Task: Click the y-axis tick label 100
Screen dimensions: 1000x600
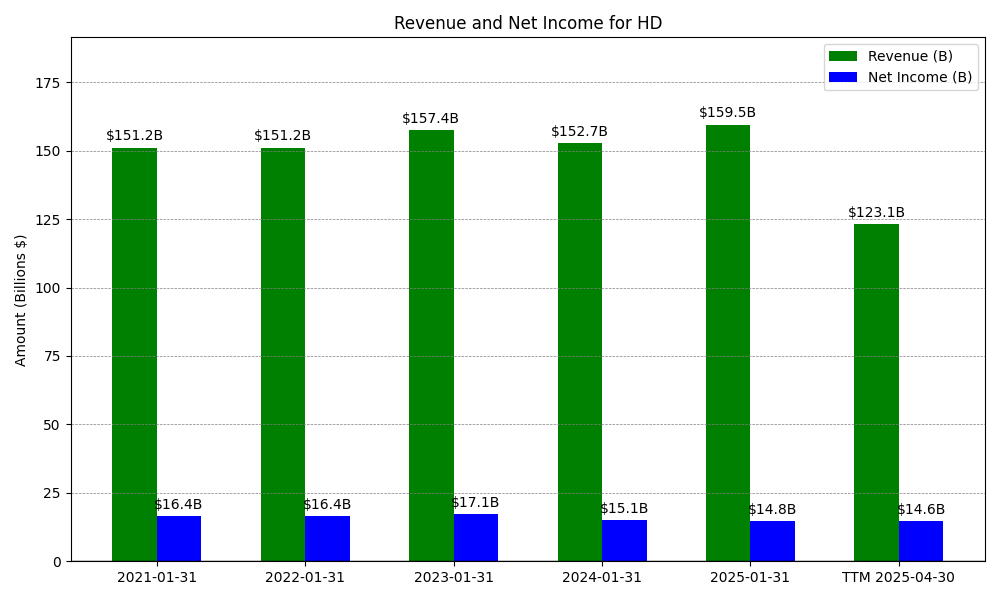Action: click(x=49, y=288)
